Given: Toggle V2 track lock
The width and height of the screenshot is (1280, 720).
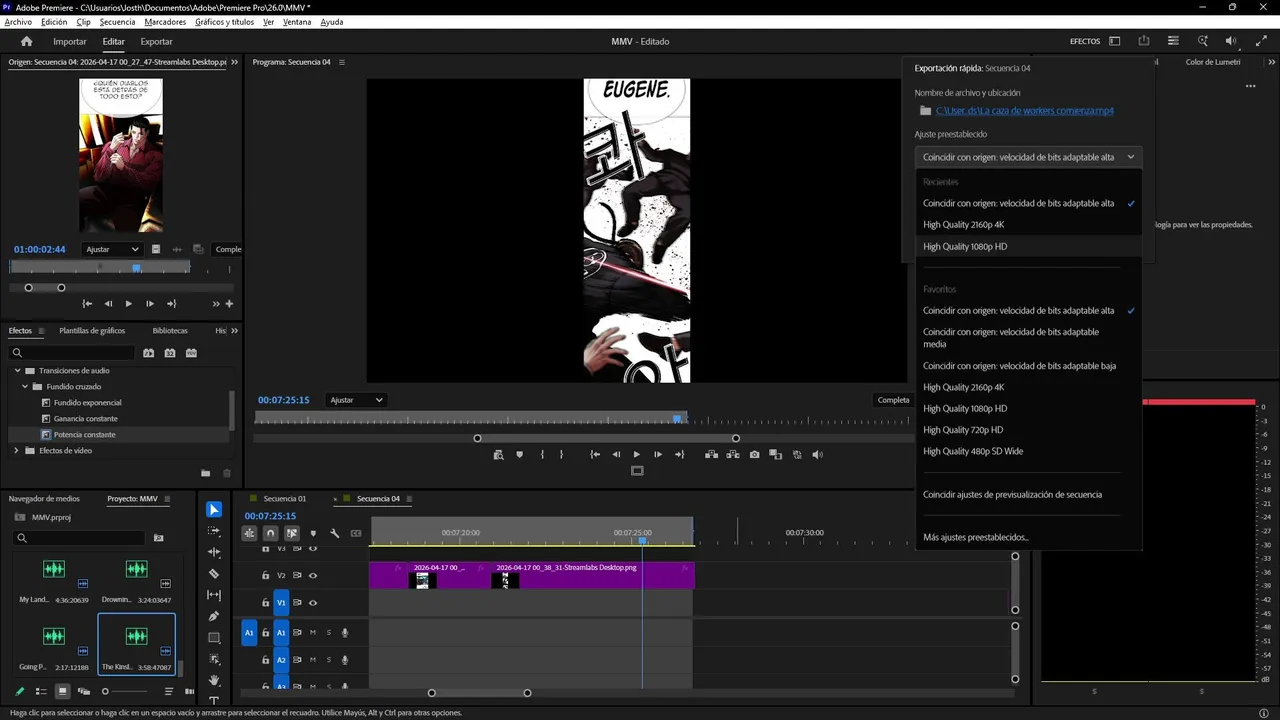Looking at the screenshot, I should 265,576.
